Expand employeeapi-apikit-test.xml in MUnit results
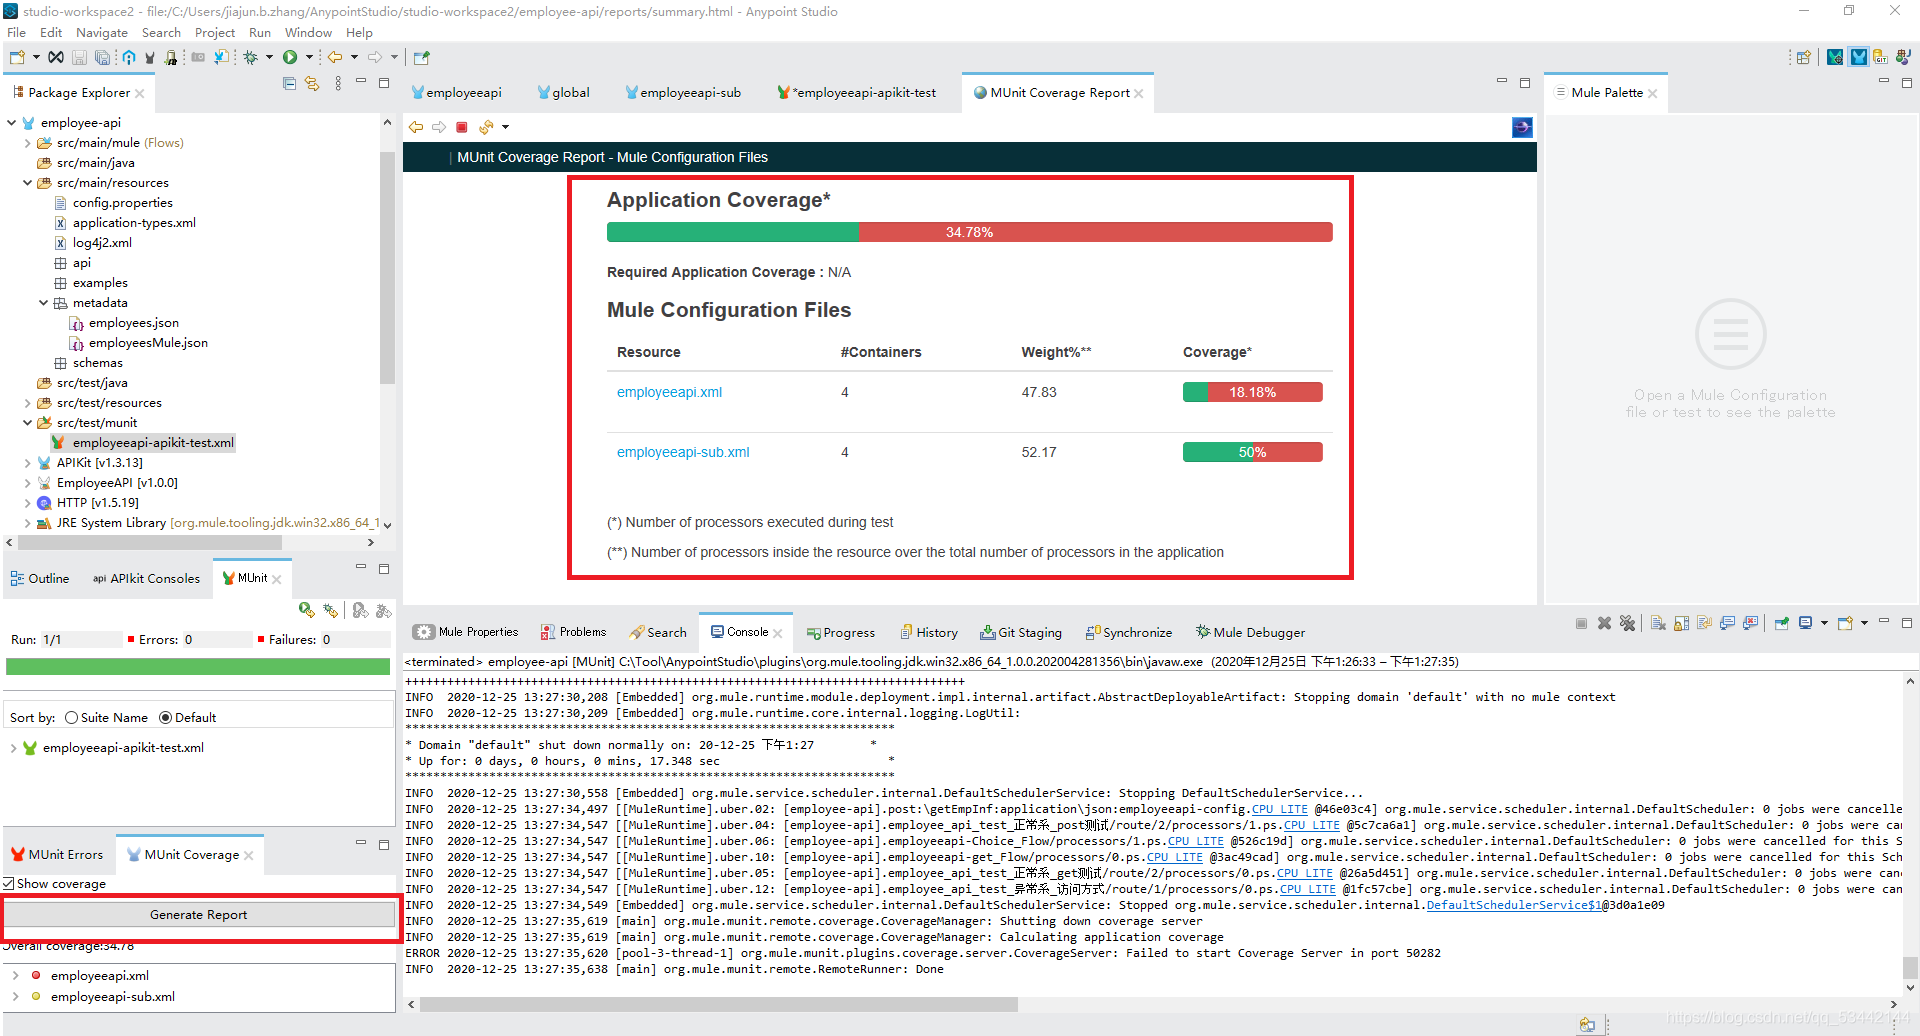This screenshot has width=1920, height=1036. tap(12, 748)
